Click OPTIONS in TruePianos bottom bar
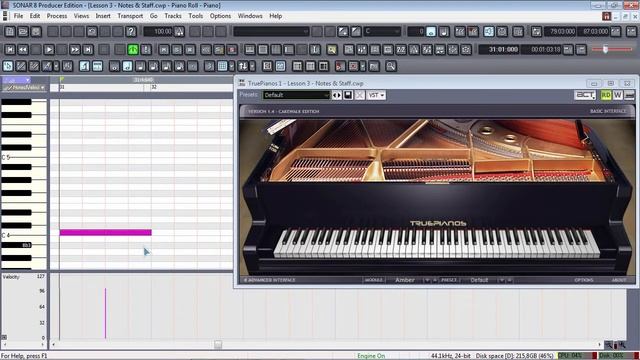640x360 pixels. tap(584, 280)
